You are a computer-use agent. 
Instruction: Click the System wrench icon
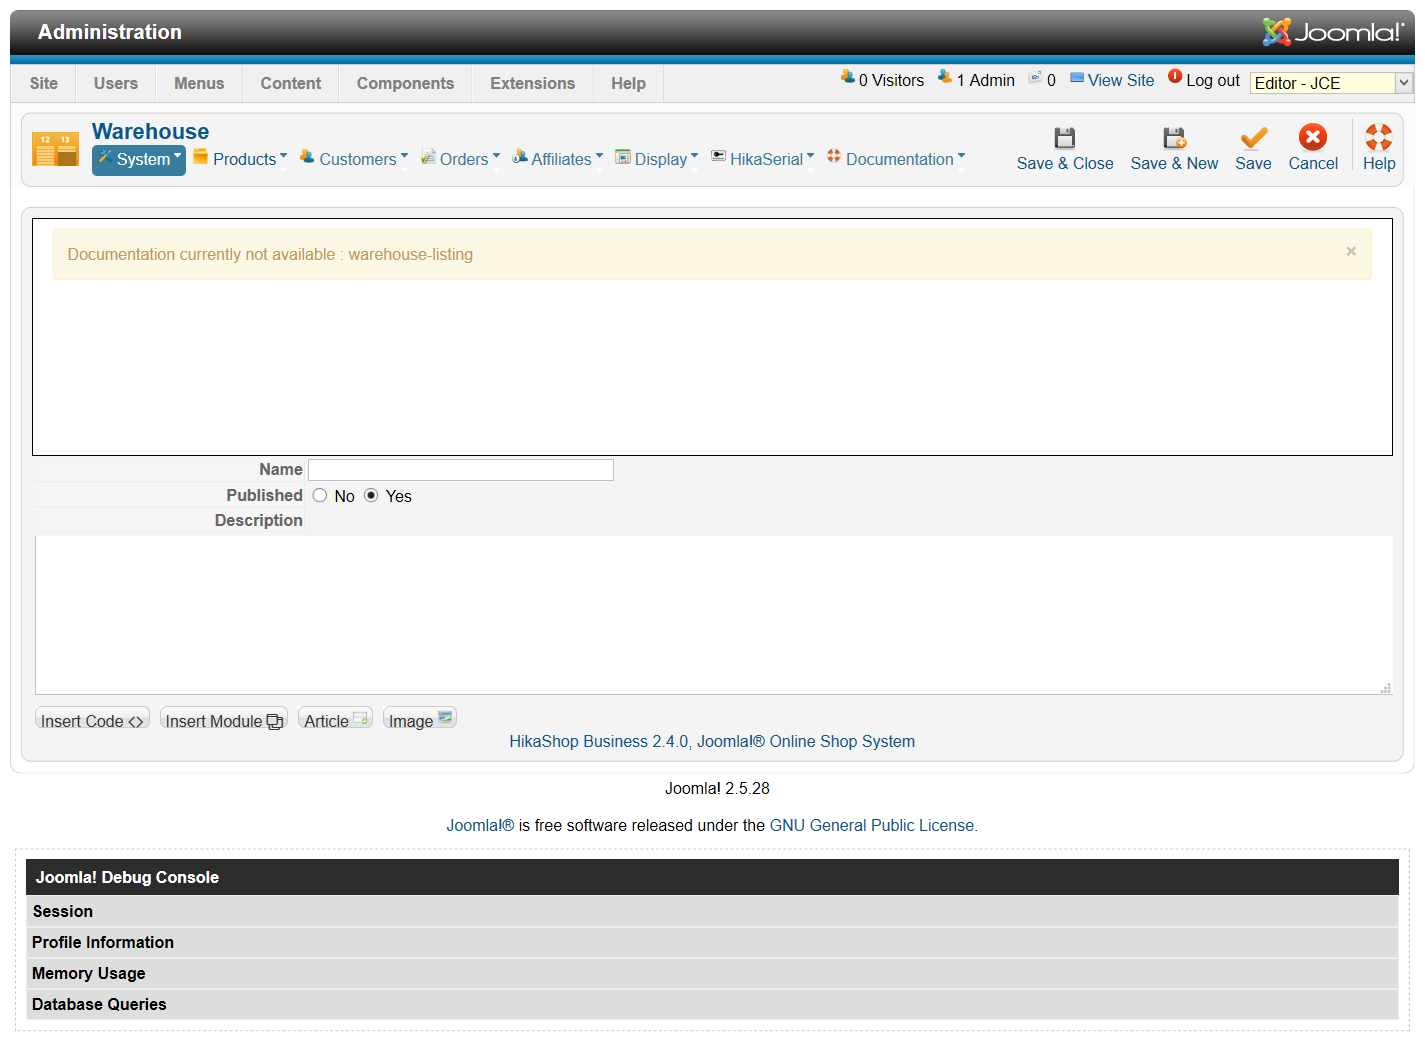click(x=105, y=157)
